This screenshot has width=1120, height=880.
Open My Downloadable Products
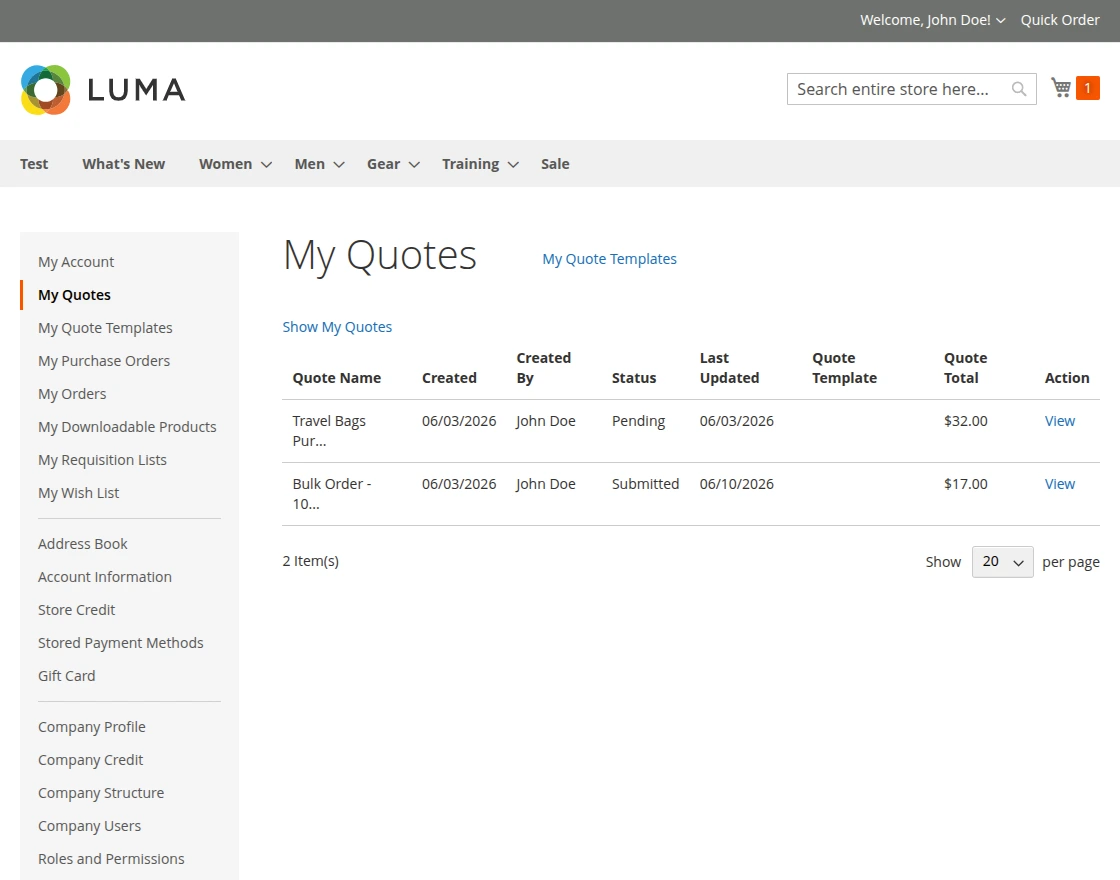click(x=127, y=426)
